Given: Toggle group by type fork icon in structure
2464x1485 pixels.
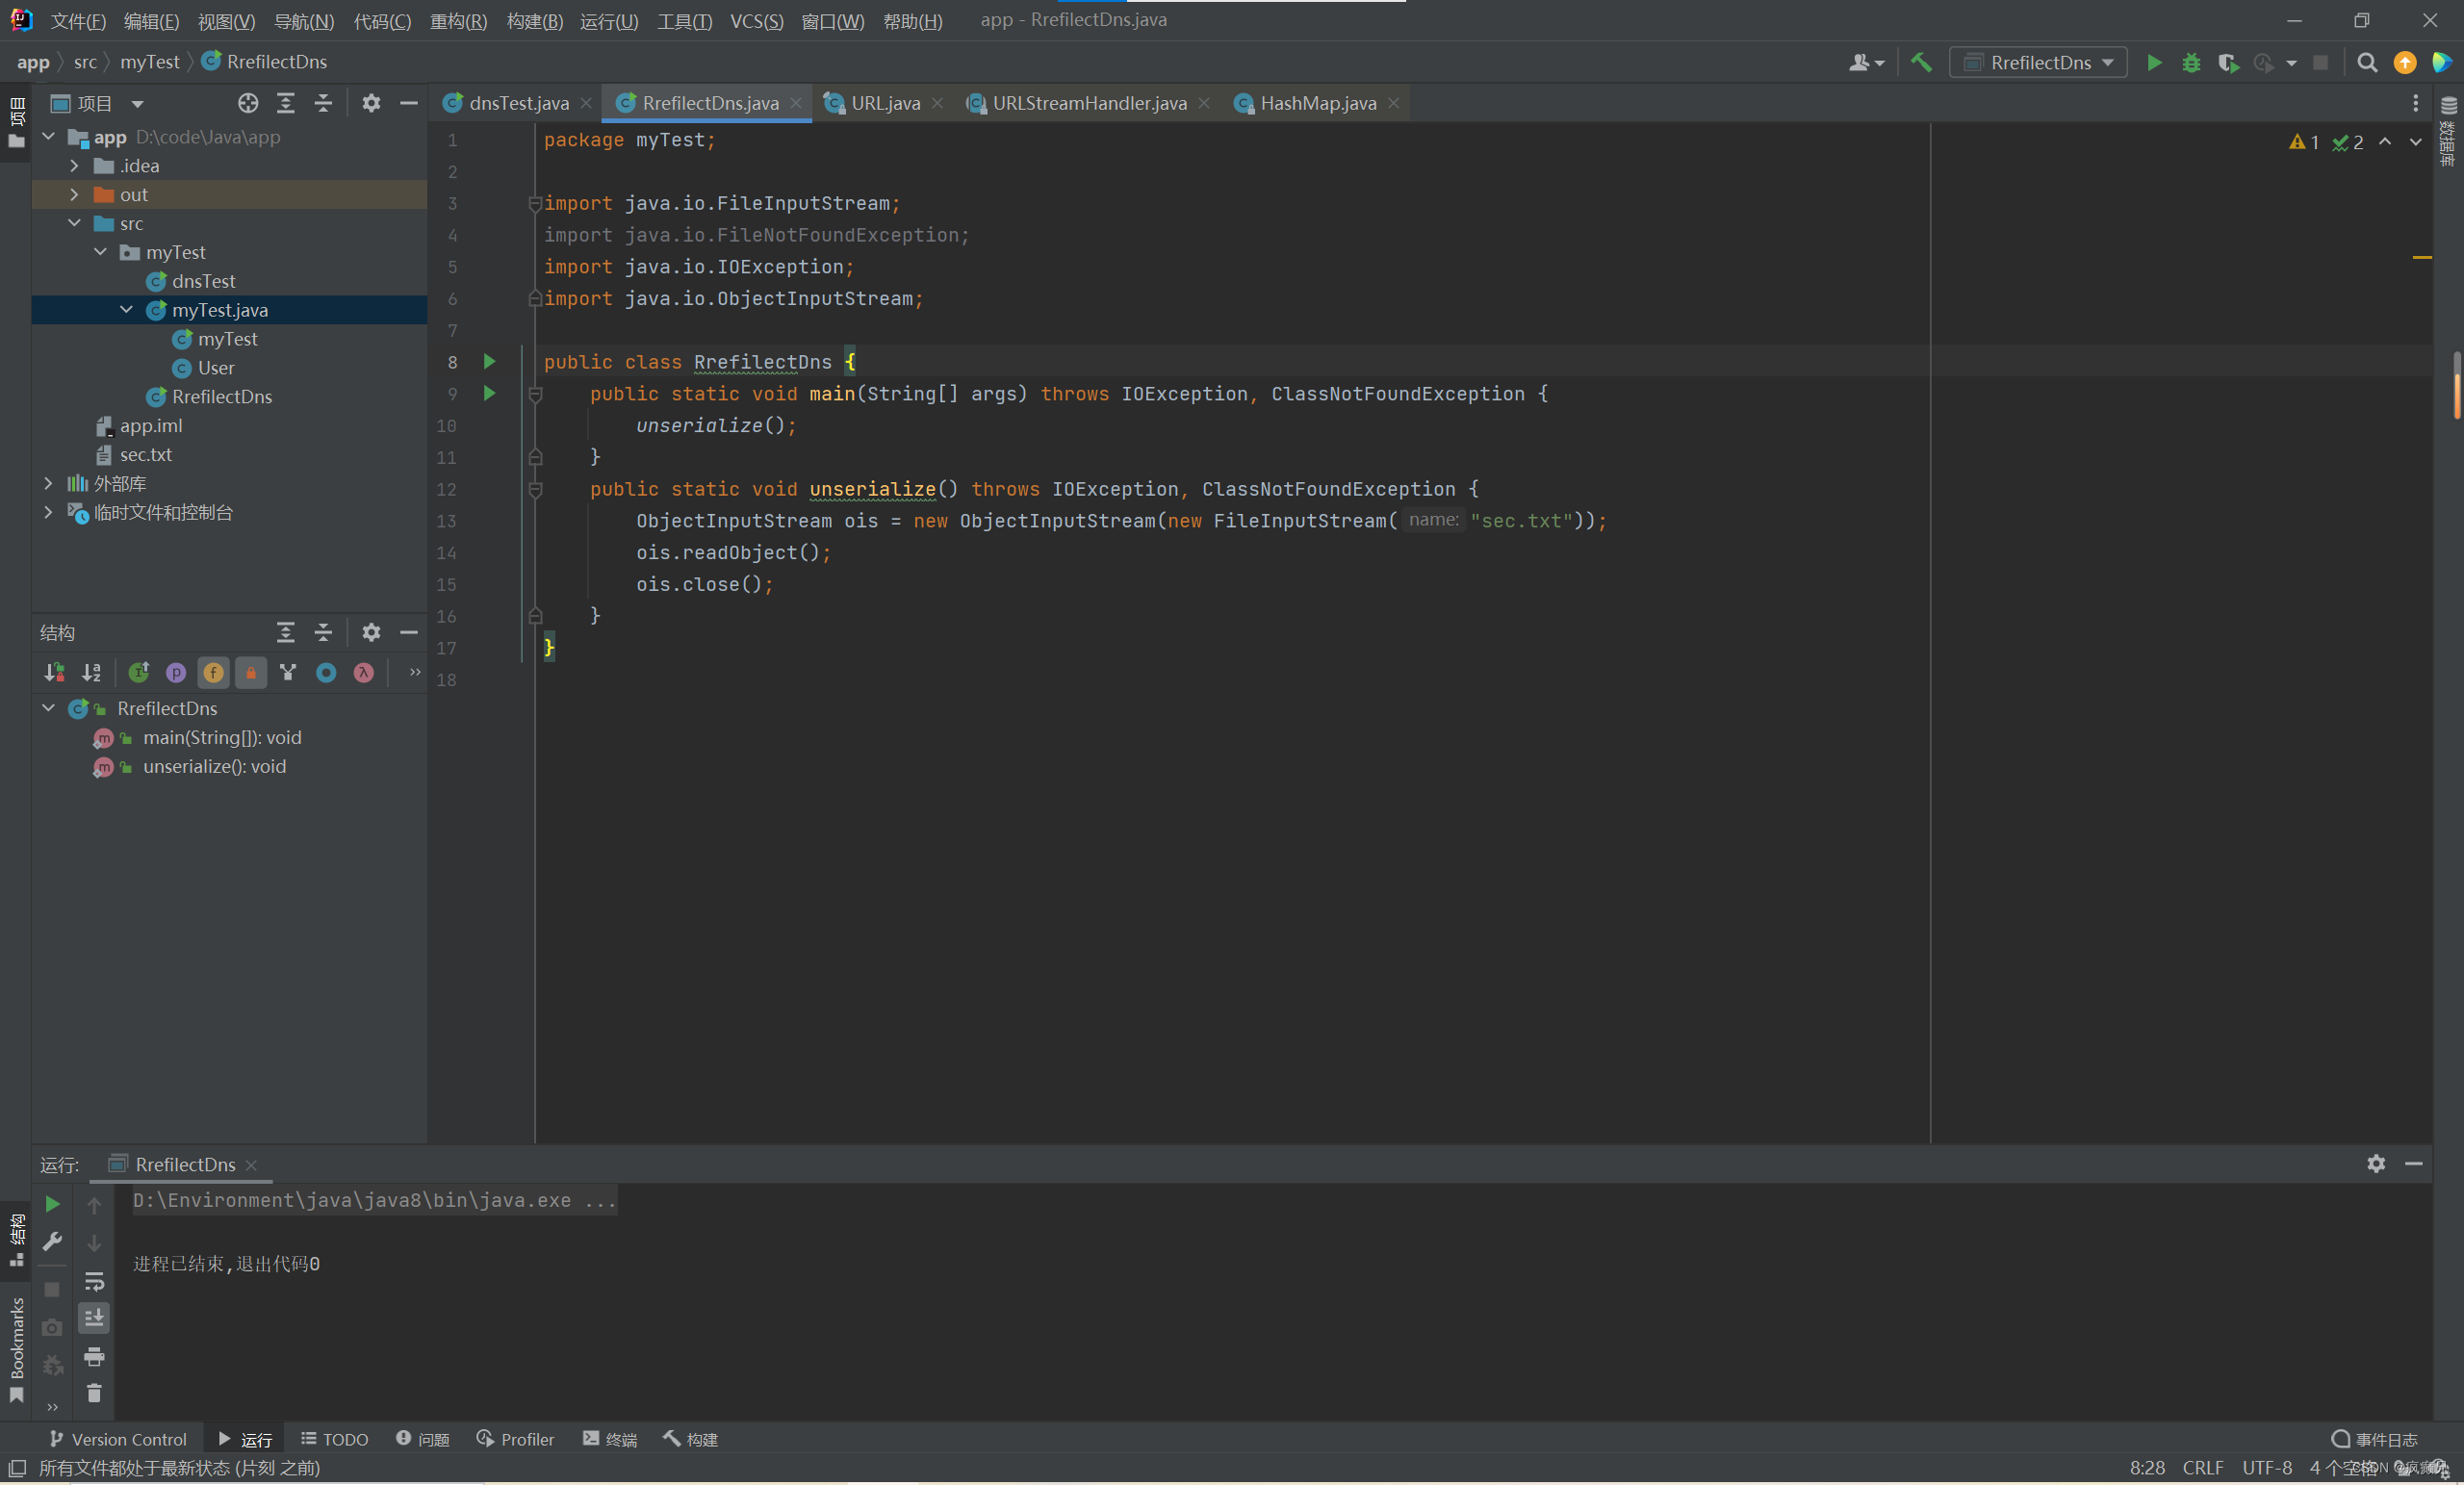Looking at the screenshot, I should (x=288, y=673).
